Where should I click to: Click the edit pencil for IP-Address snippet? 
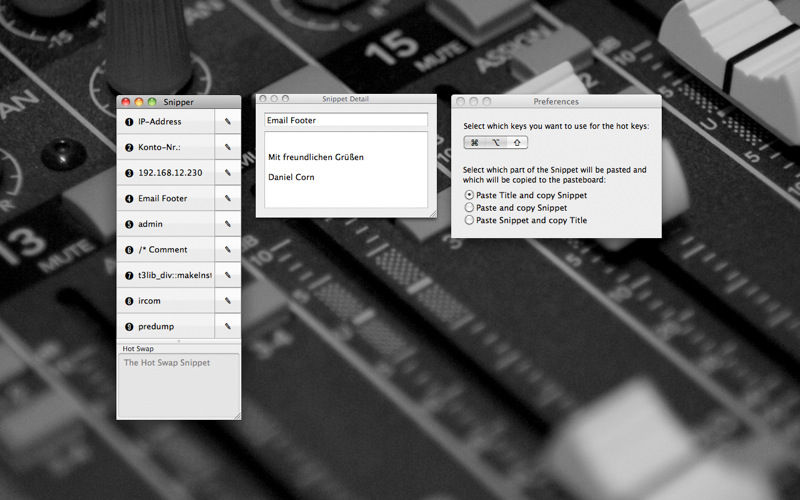point(228,121)
